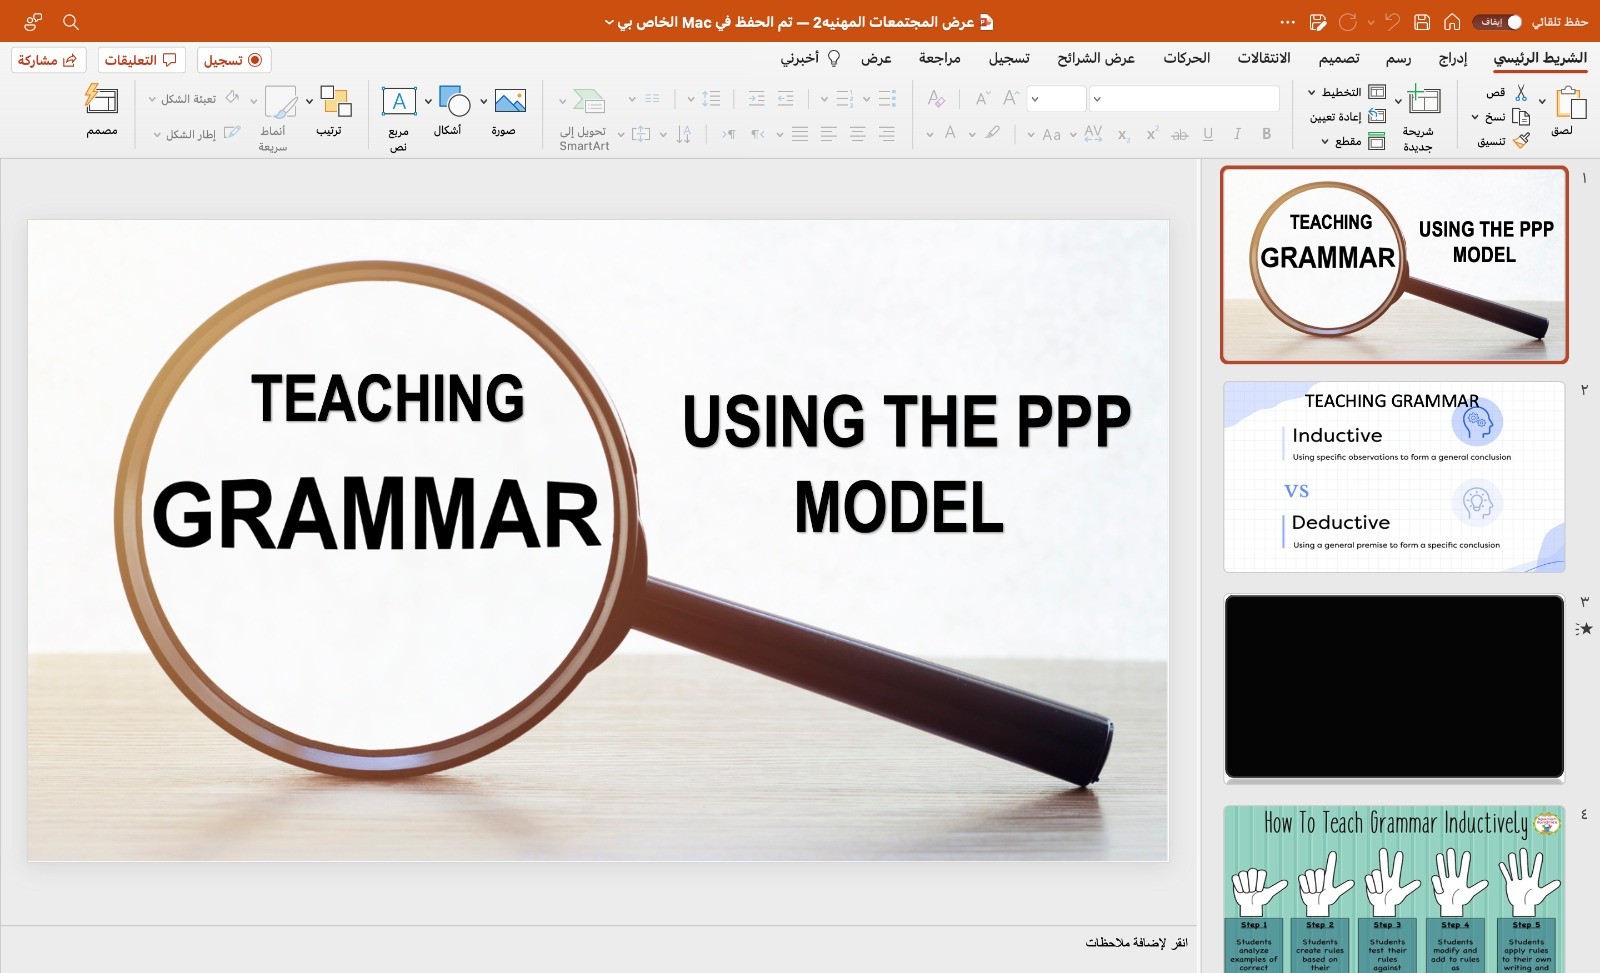Toggle Strikethrough formatting (ab)
The image size is (1600, 973).
1180,134
